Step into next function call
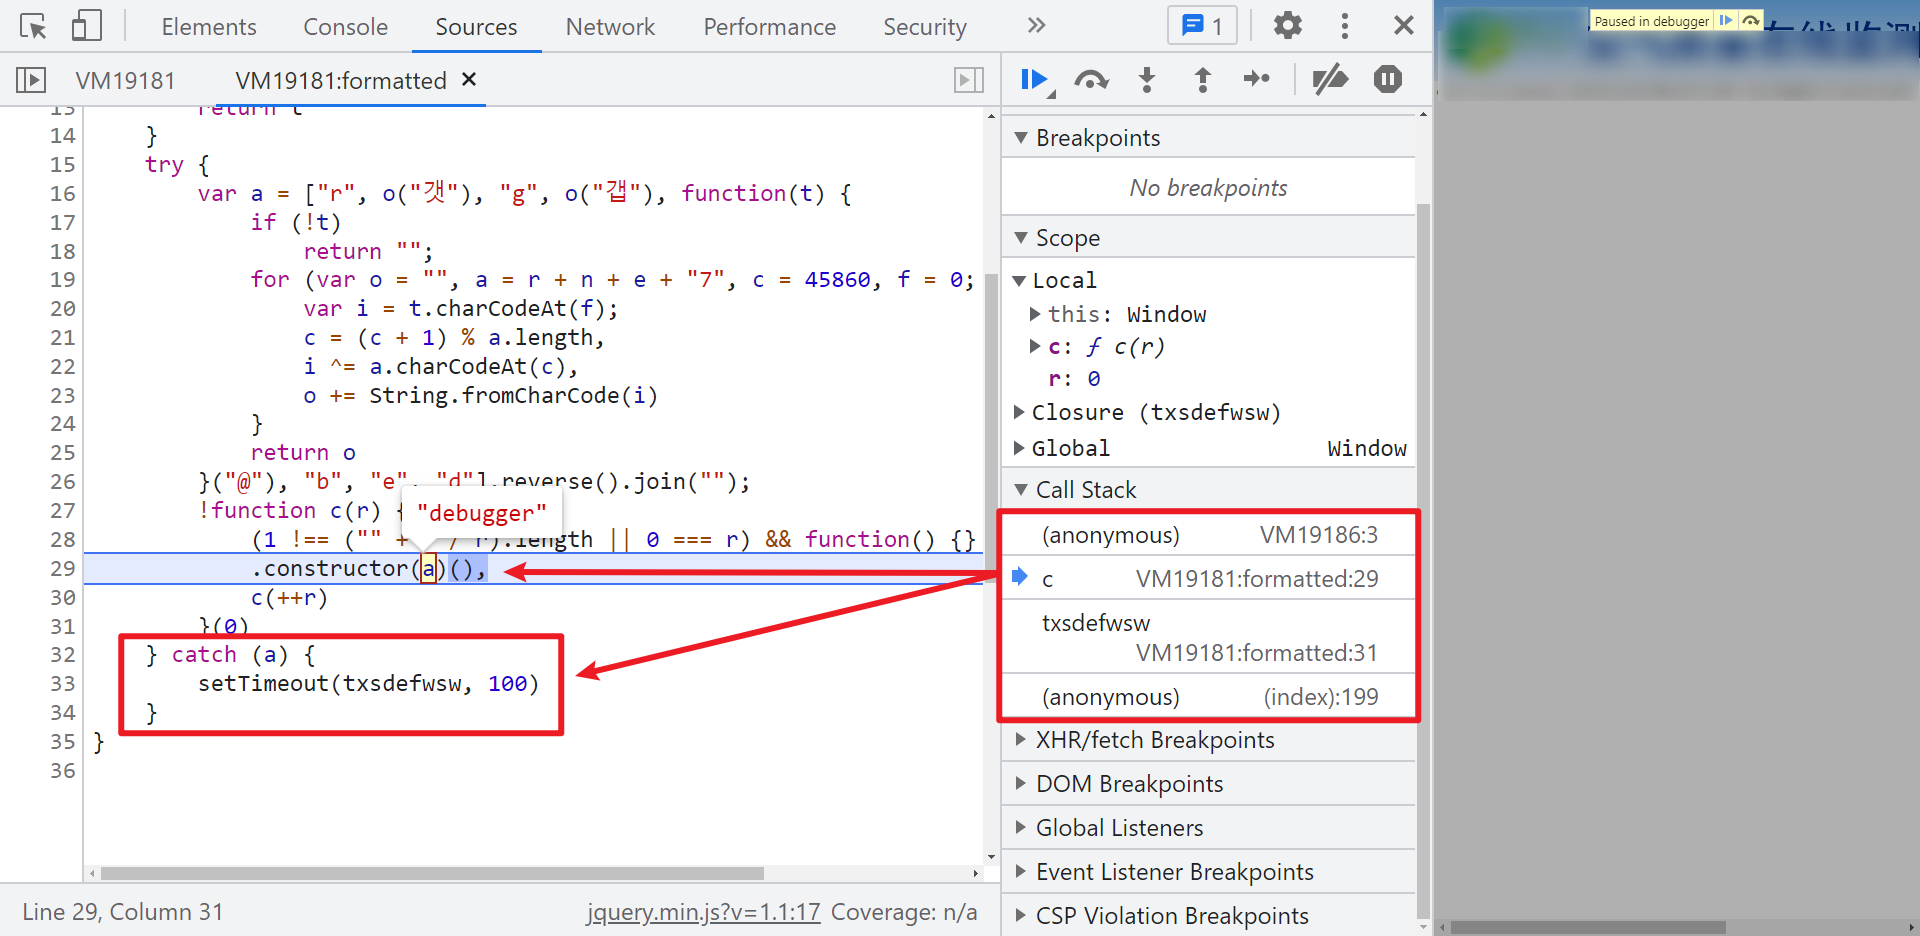1920x936 pixels. point(1147,80)
